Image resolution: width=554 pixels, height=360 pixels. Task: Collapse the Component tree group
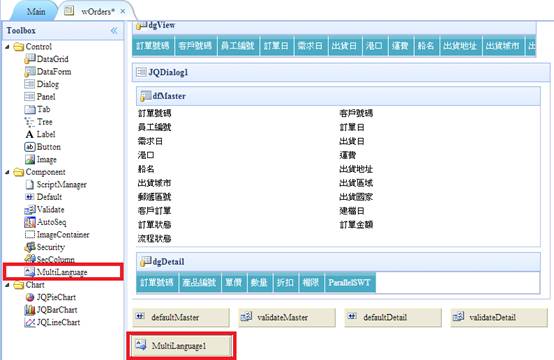pos(7,172)
